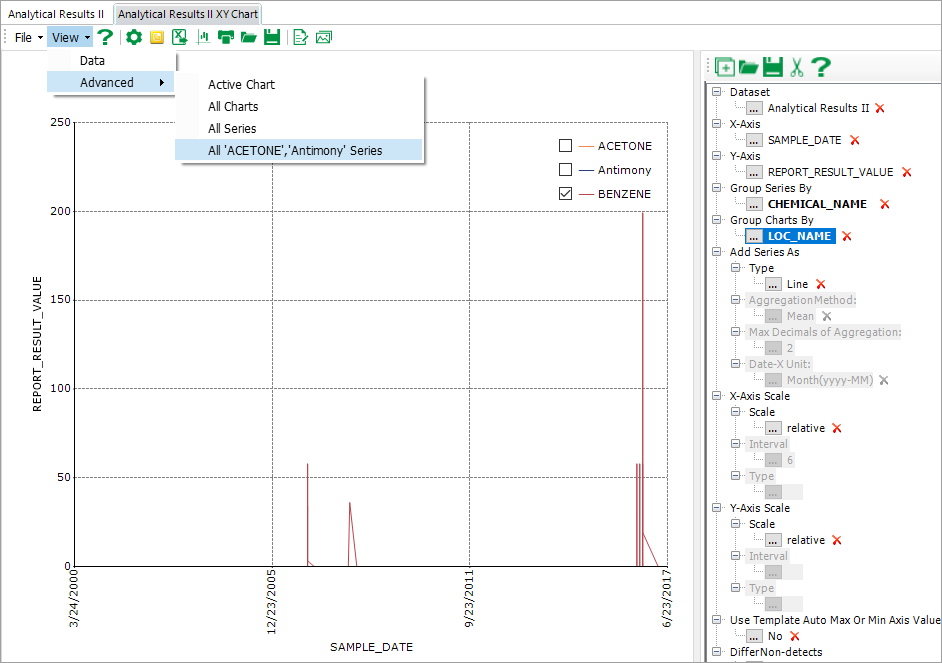The image size is (942, 663).
Task: Uncheck the BENZENE series checkbox
Action: 565,193
